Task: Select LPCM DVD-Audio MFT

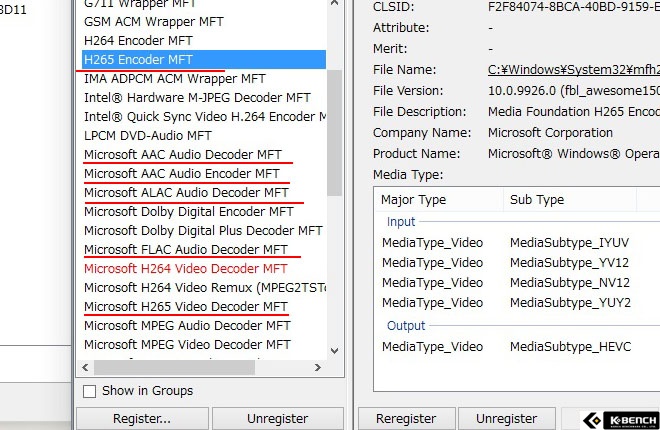Action: coord(148,135)
